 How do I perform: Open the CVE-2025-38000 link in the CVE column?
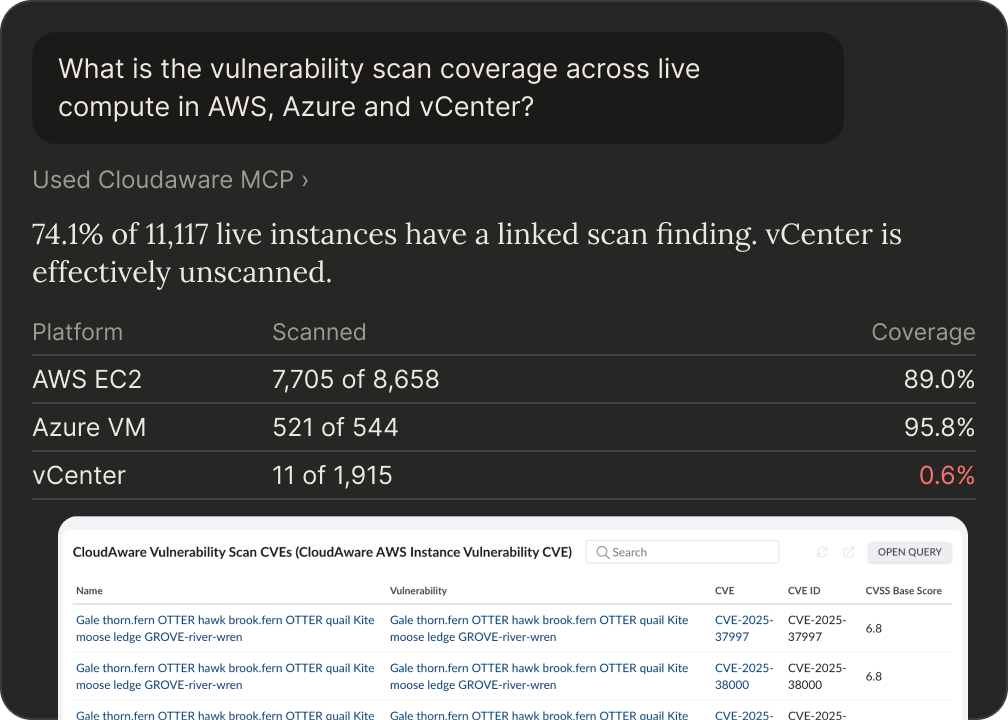[744, 676]
